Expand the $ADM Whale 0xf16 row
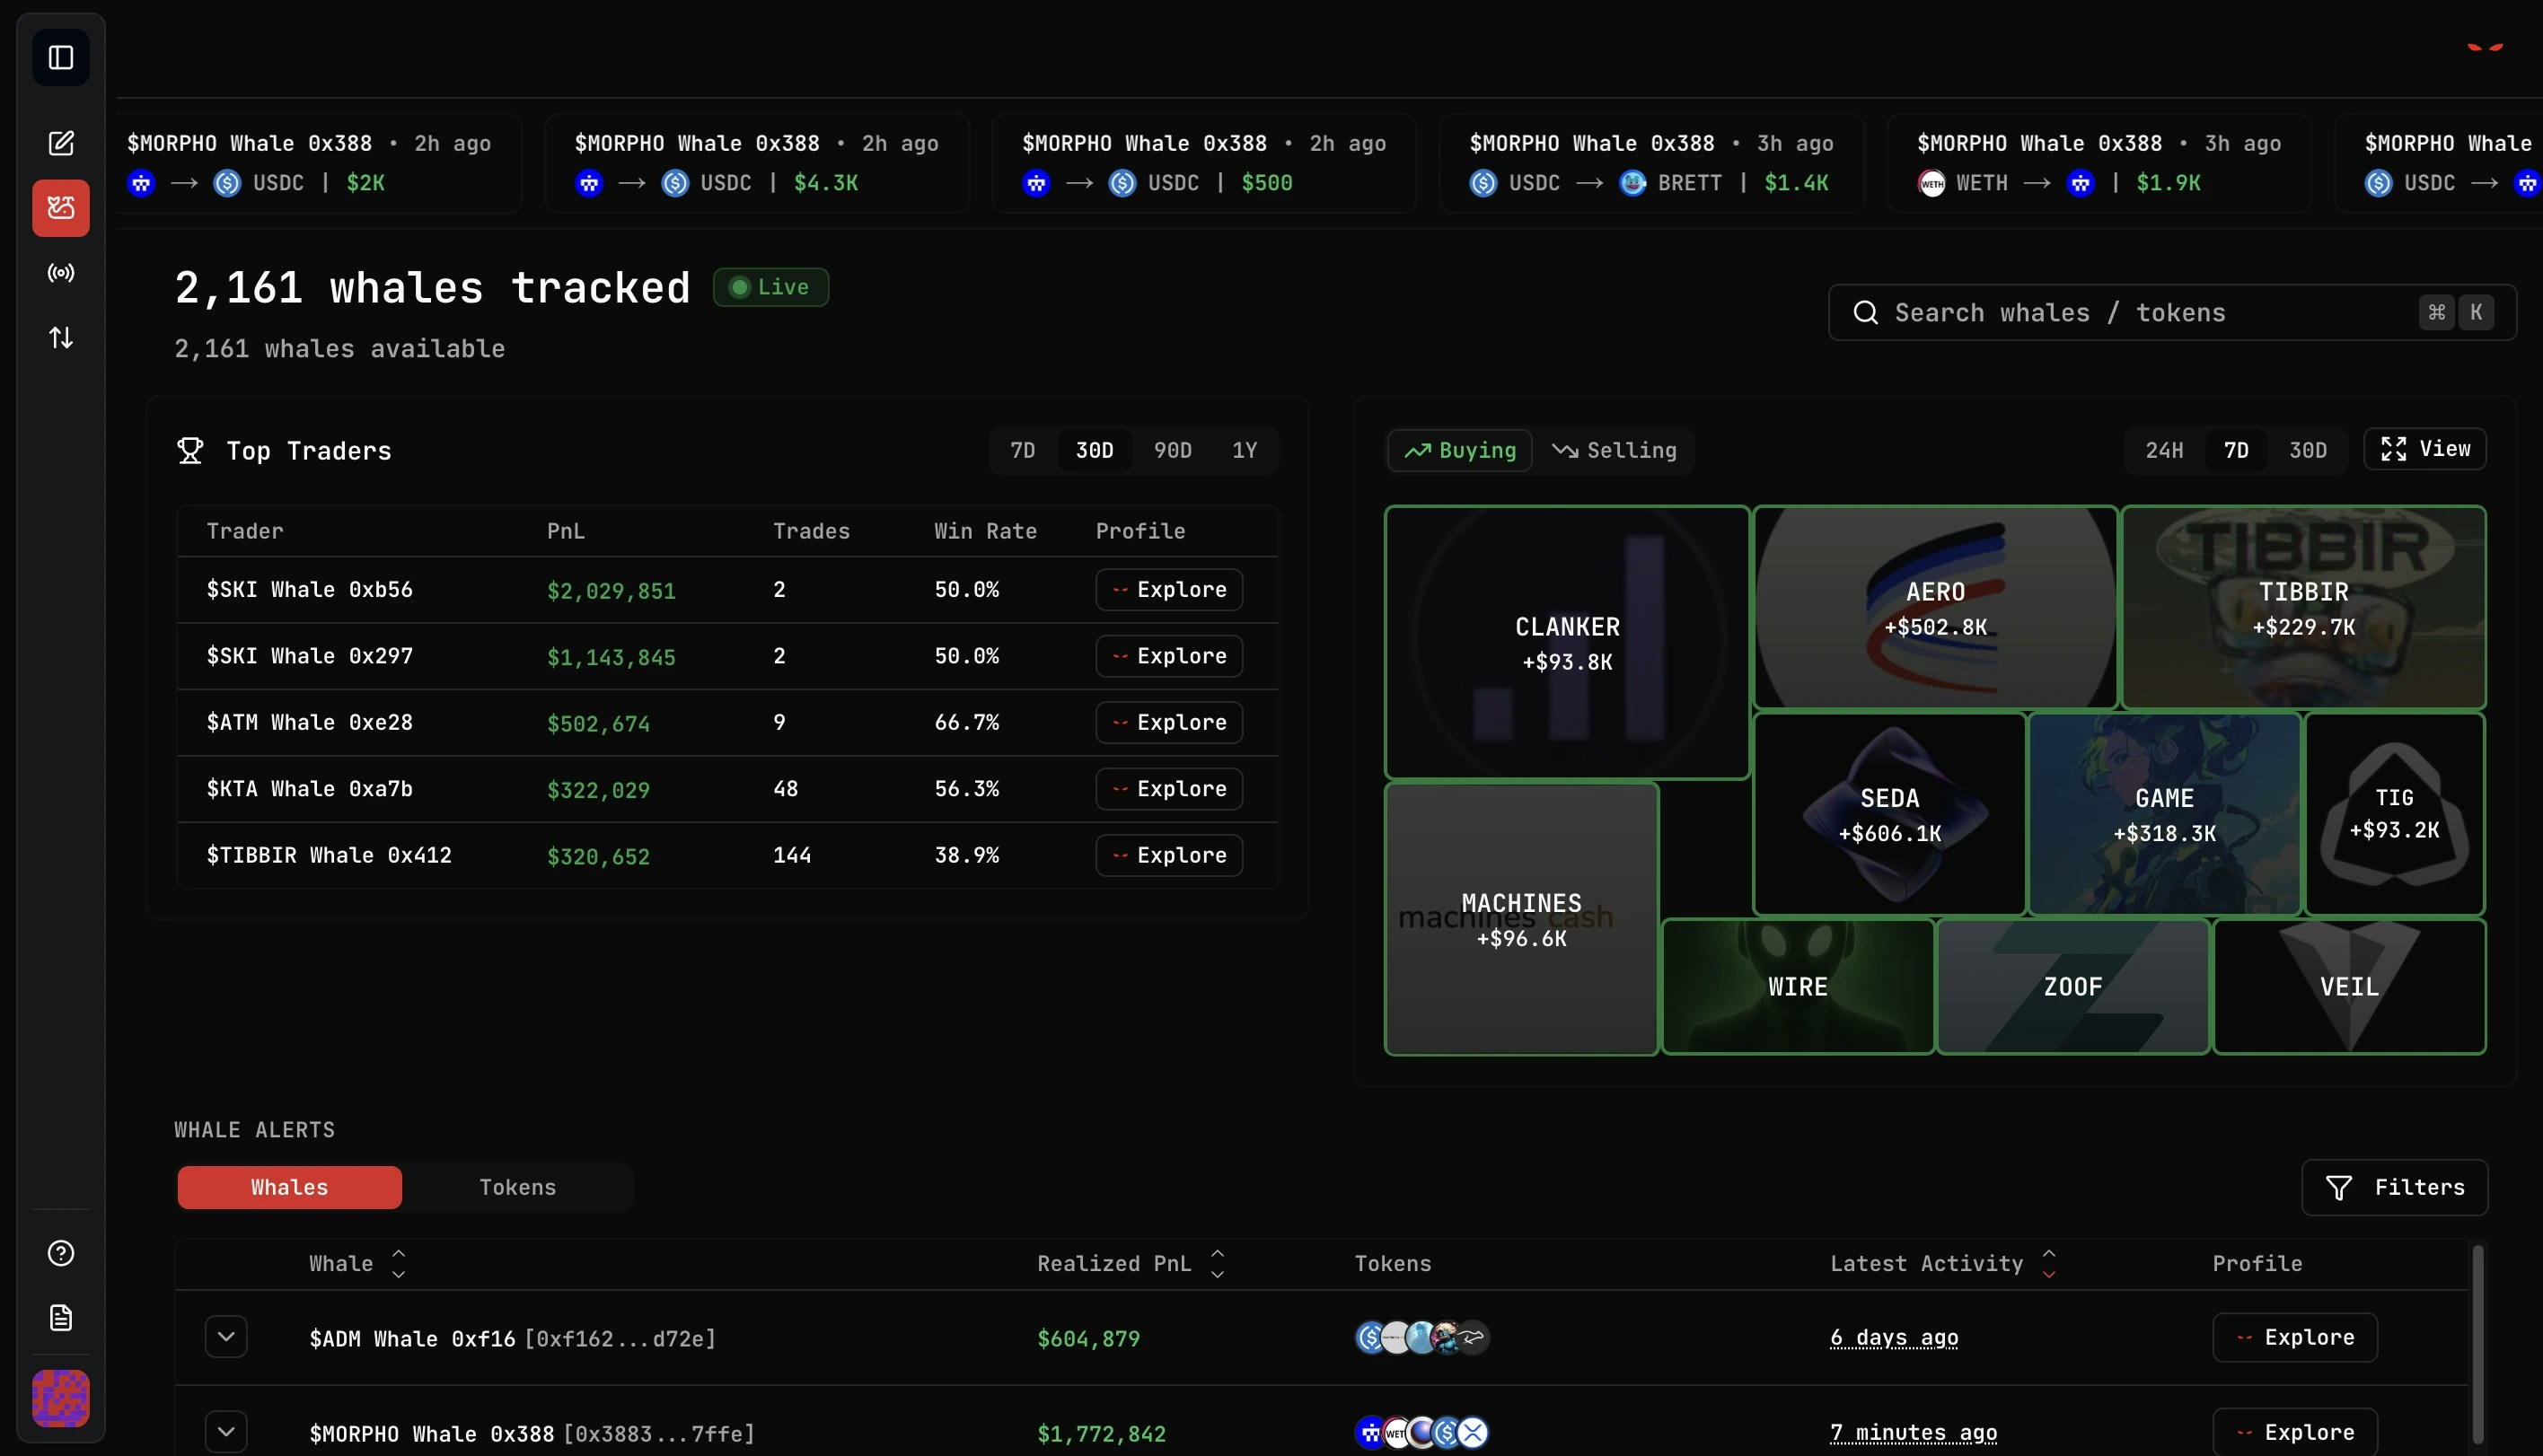The width and height of the screenshot is (2543, 1456). coord(226,1337)
